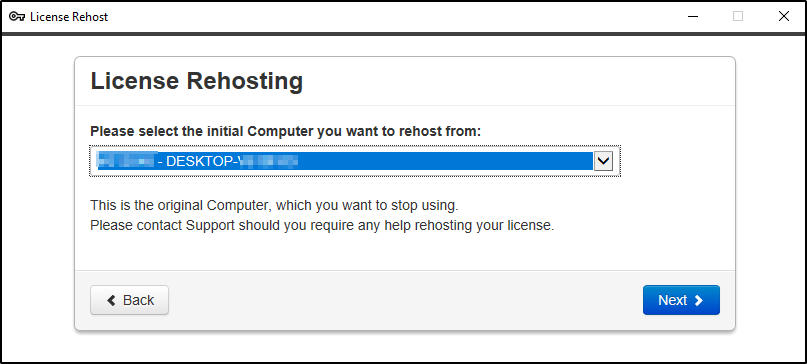Click the blurred computer name in dropdown
The image size is (807, 364).
point(126,161)
